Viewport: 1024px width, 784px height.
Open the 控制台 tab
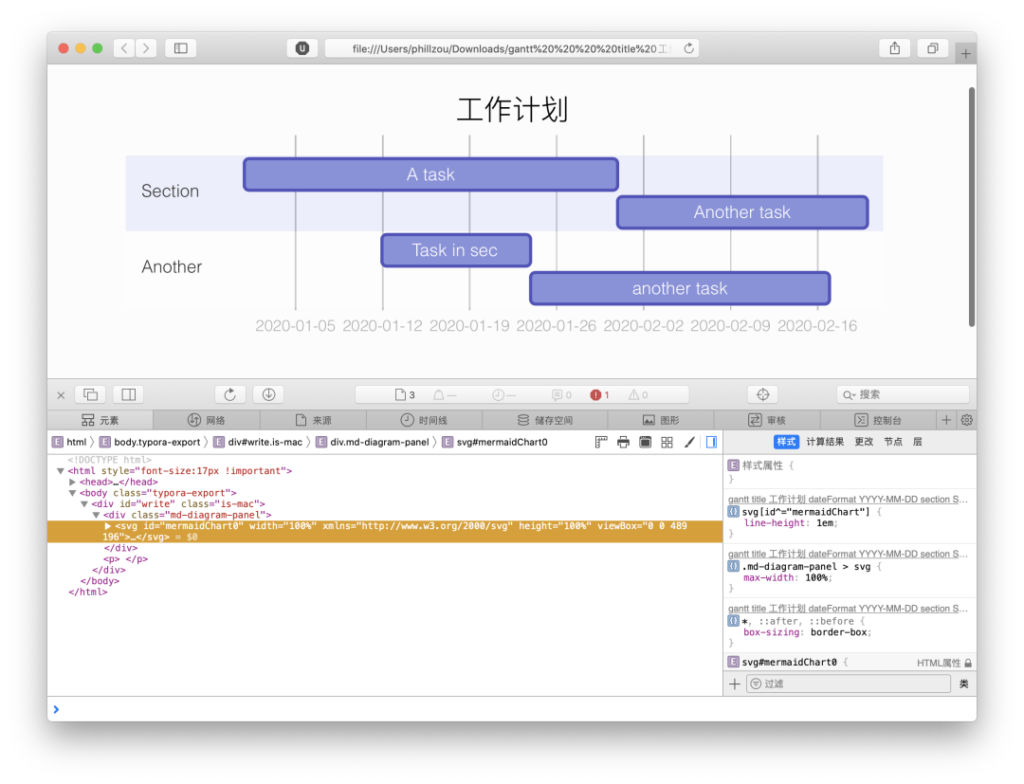(x=878, y=420)
